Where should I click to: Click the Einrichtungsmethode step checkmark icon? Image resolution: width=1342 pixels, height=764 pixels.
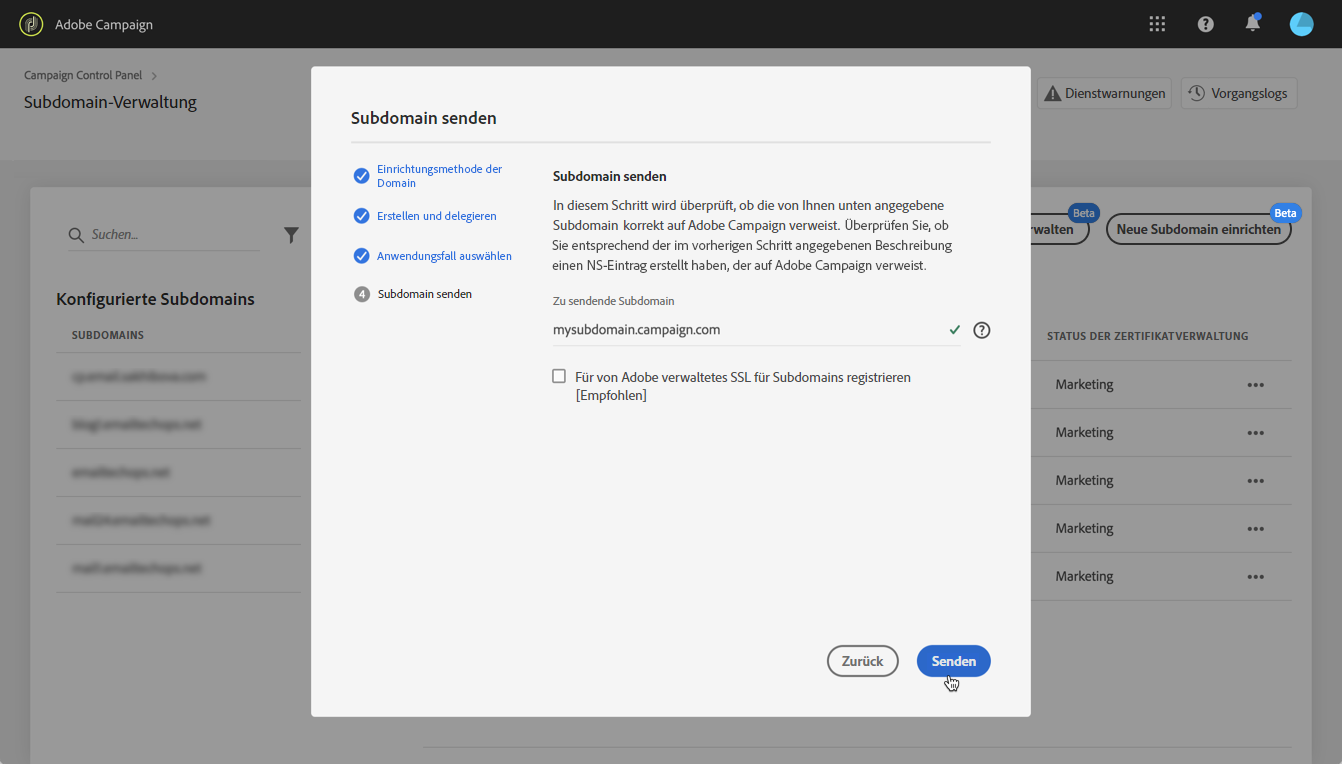[x=362, y=176]
